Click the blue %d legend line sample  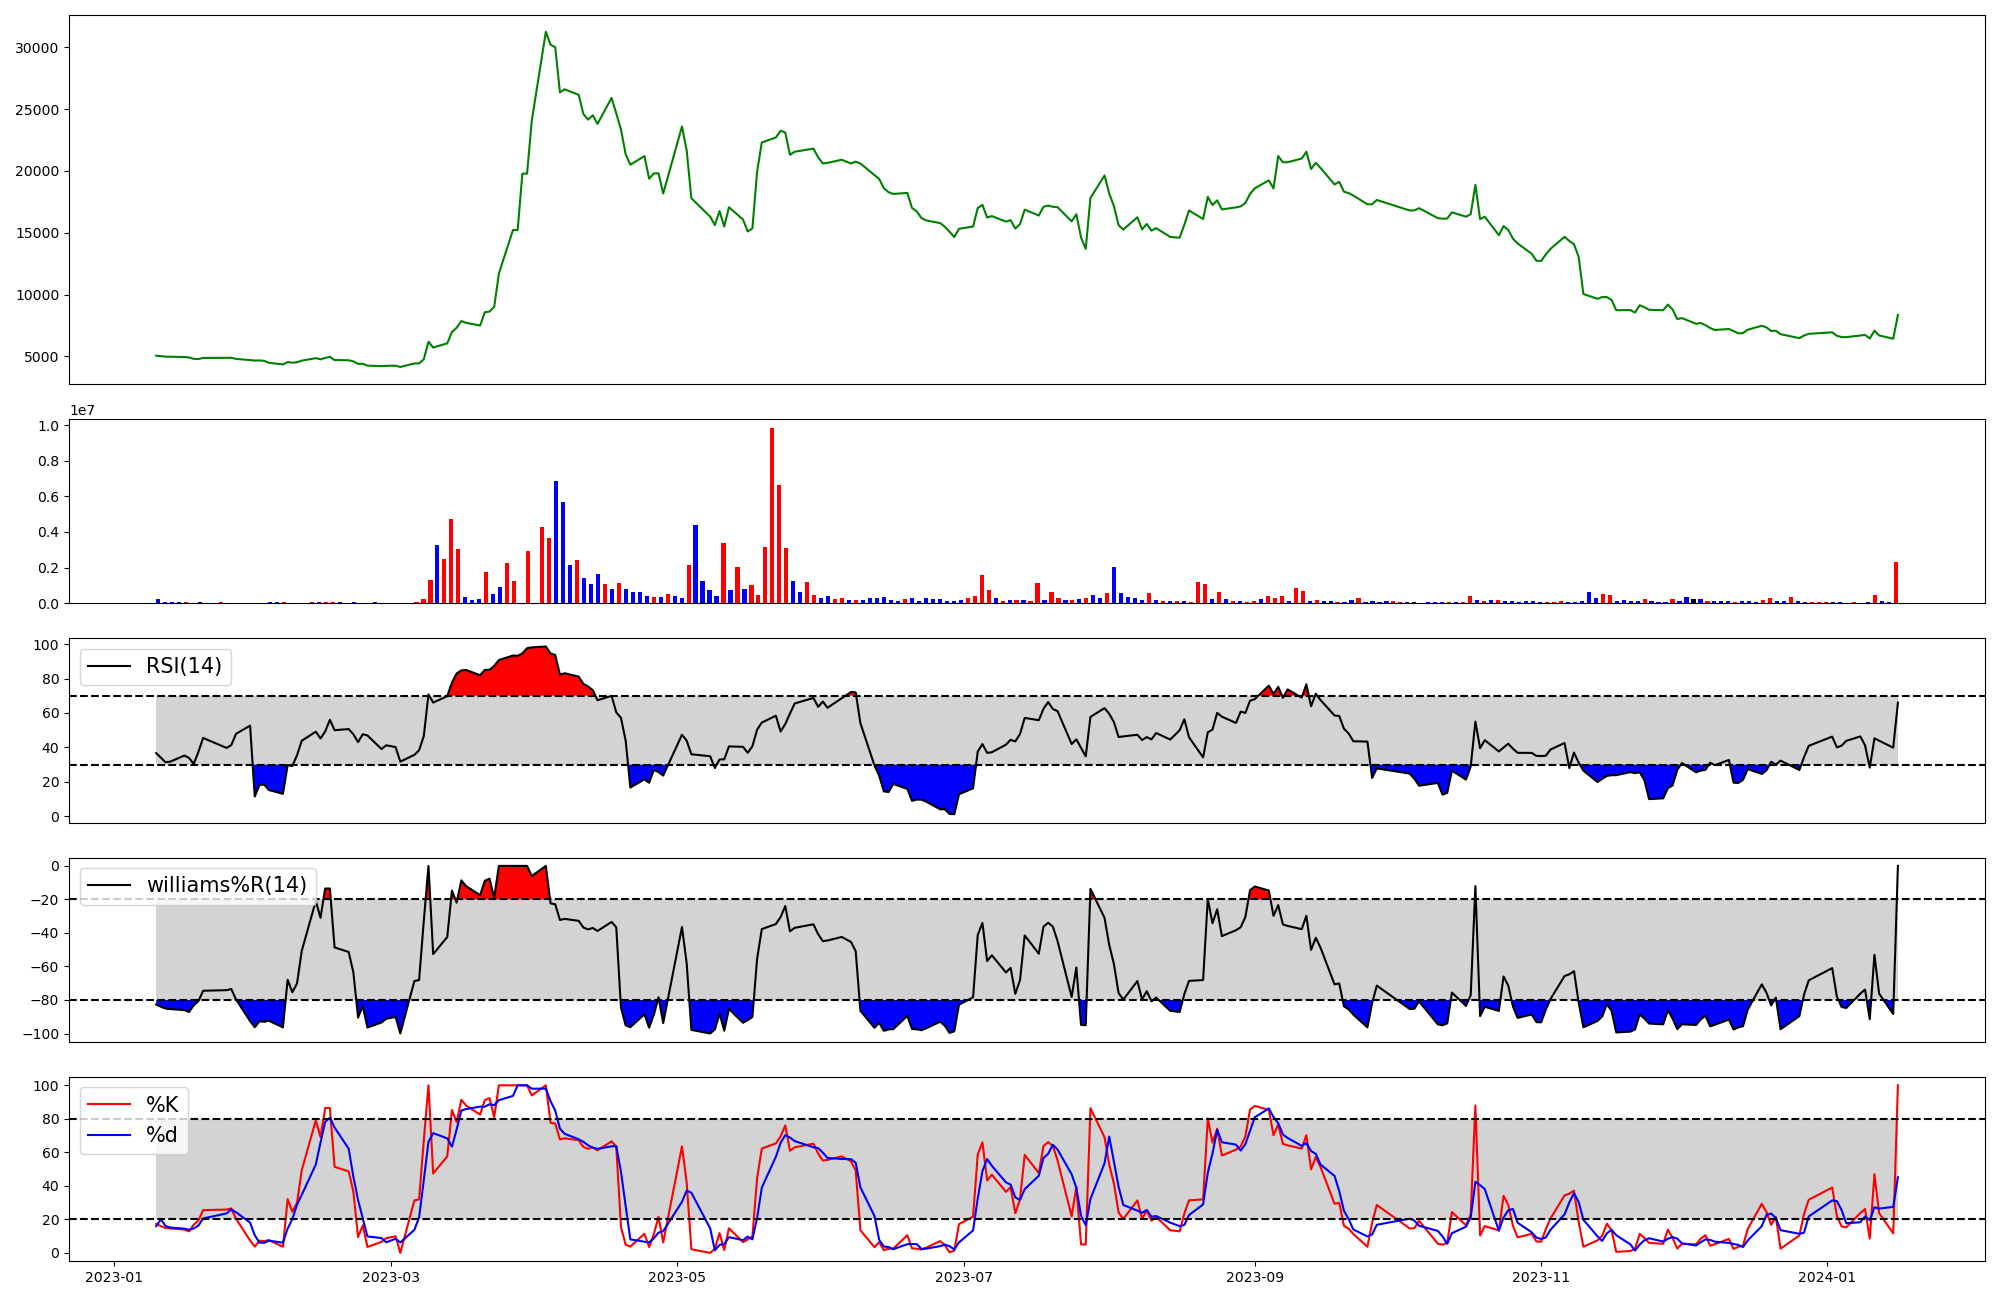[109, 1135]
